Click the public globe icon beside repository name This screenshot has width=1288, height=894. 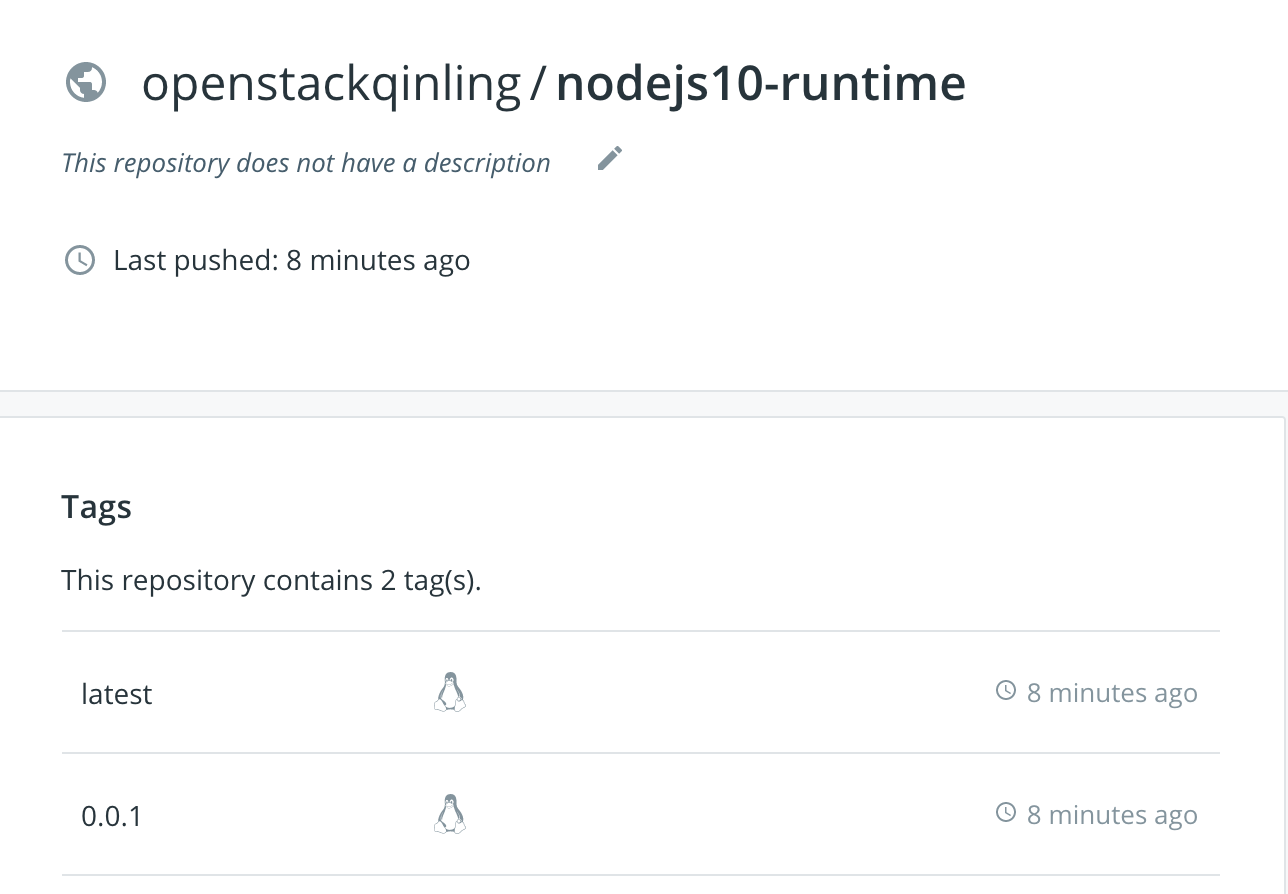[x=86, y=82]
